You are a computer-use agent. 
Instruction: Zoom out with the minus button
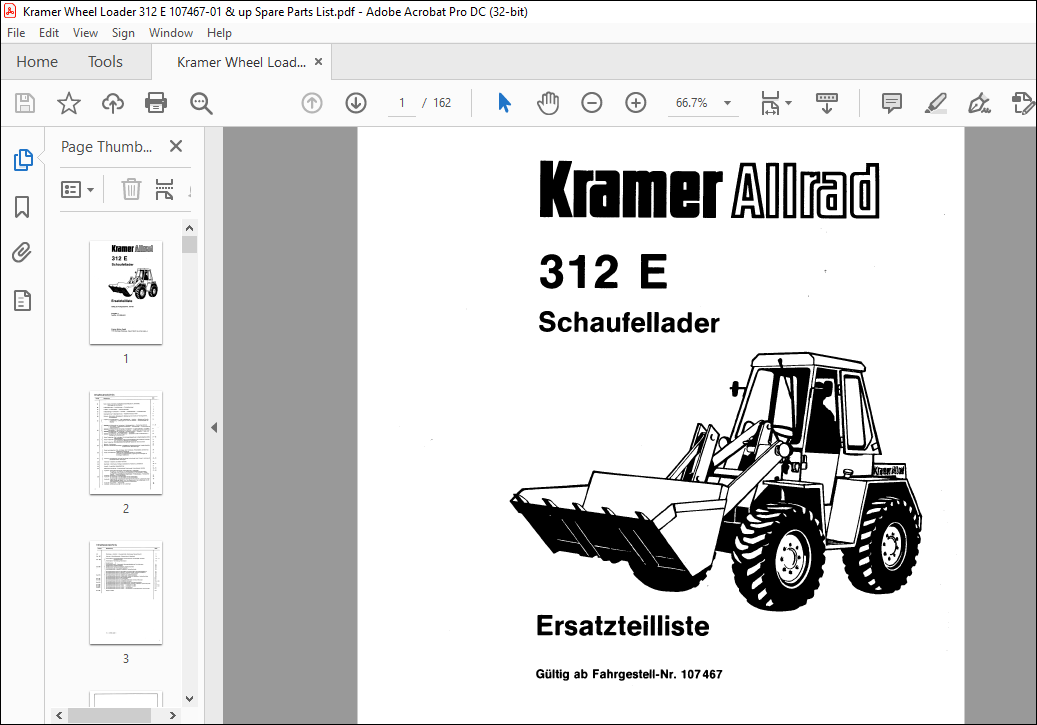coord(592,103)
